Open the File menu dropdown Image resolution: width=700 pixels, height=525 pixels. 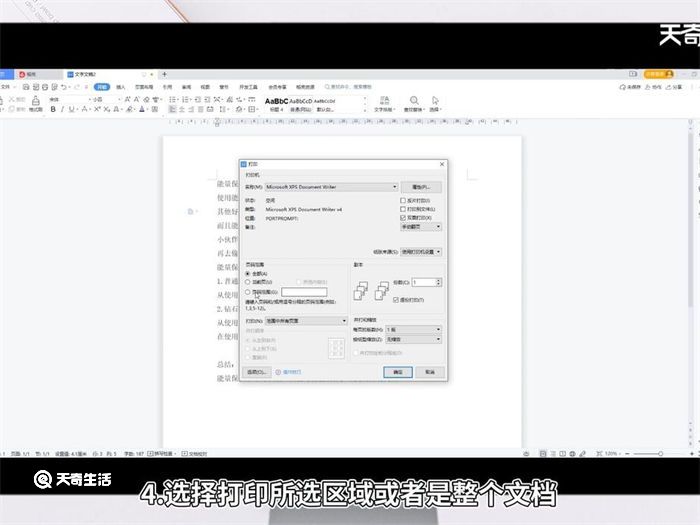point(8,87)
